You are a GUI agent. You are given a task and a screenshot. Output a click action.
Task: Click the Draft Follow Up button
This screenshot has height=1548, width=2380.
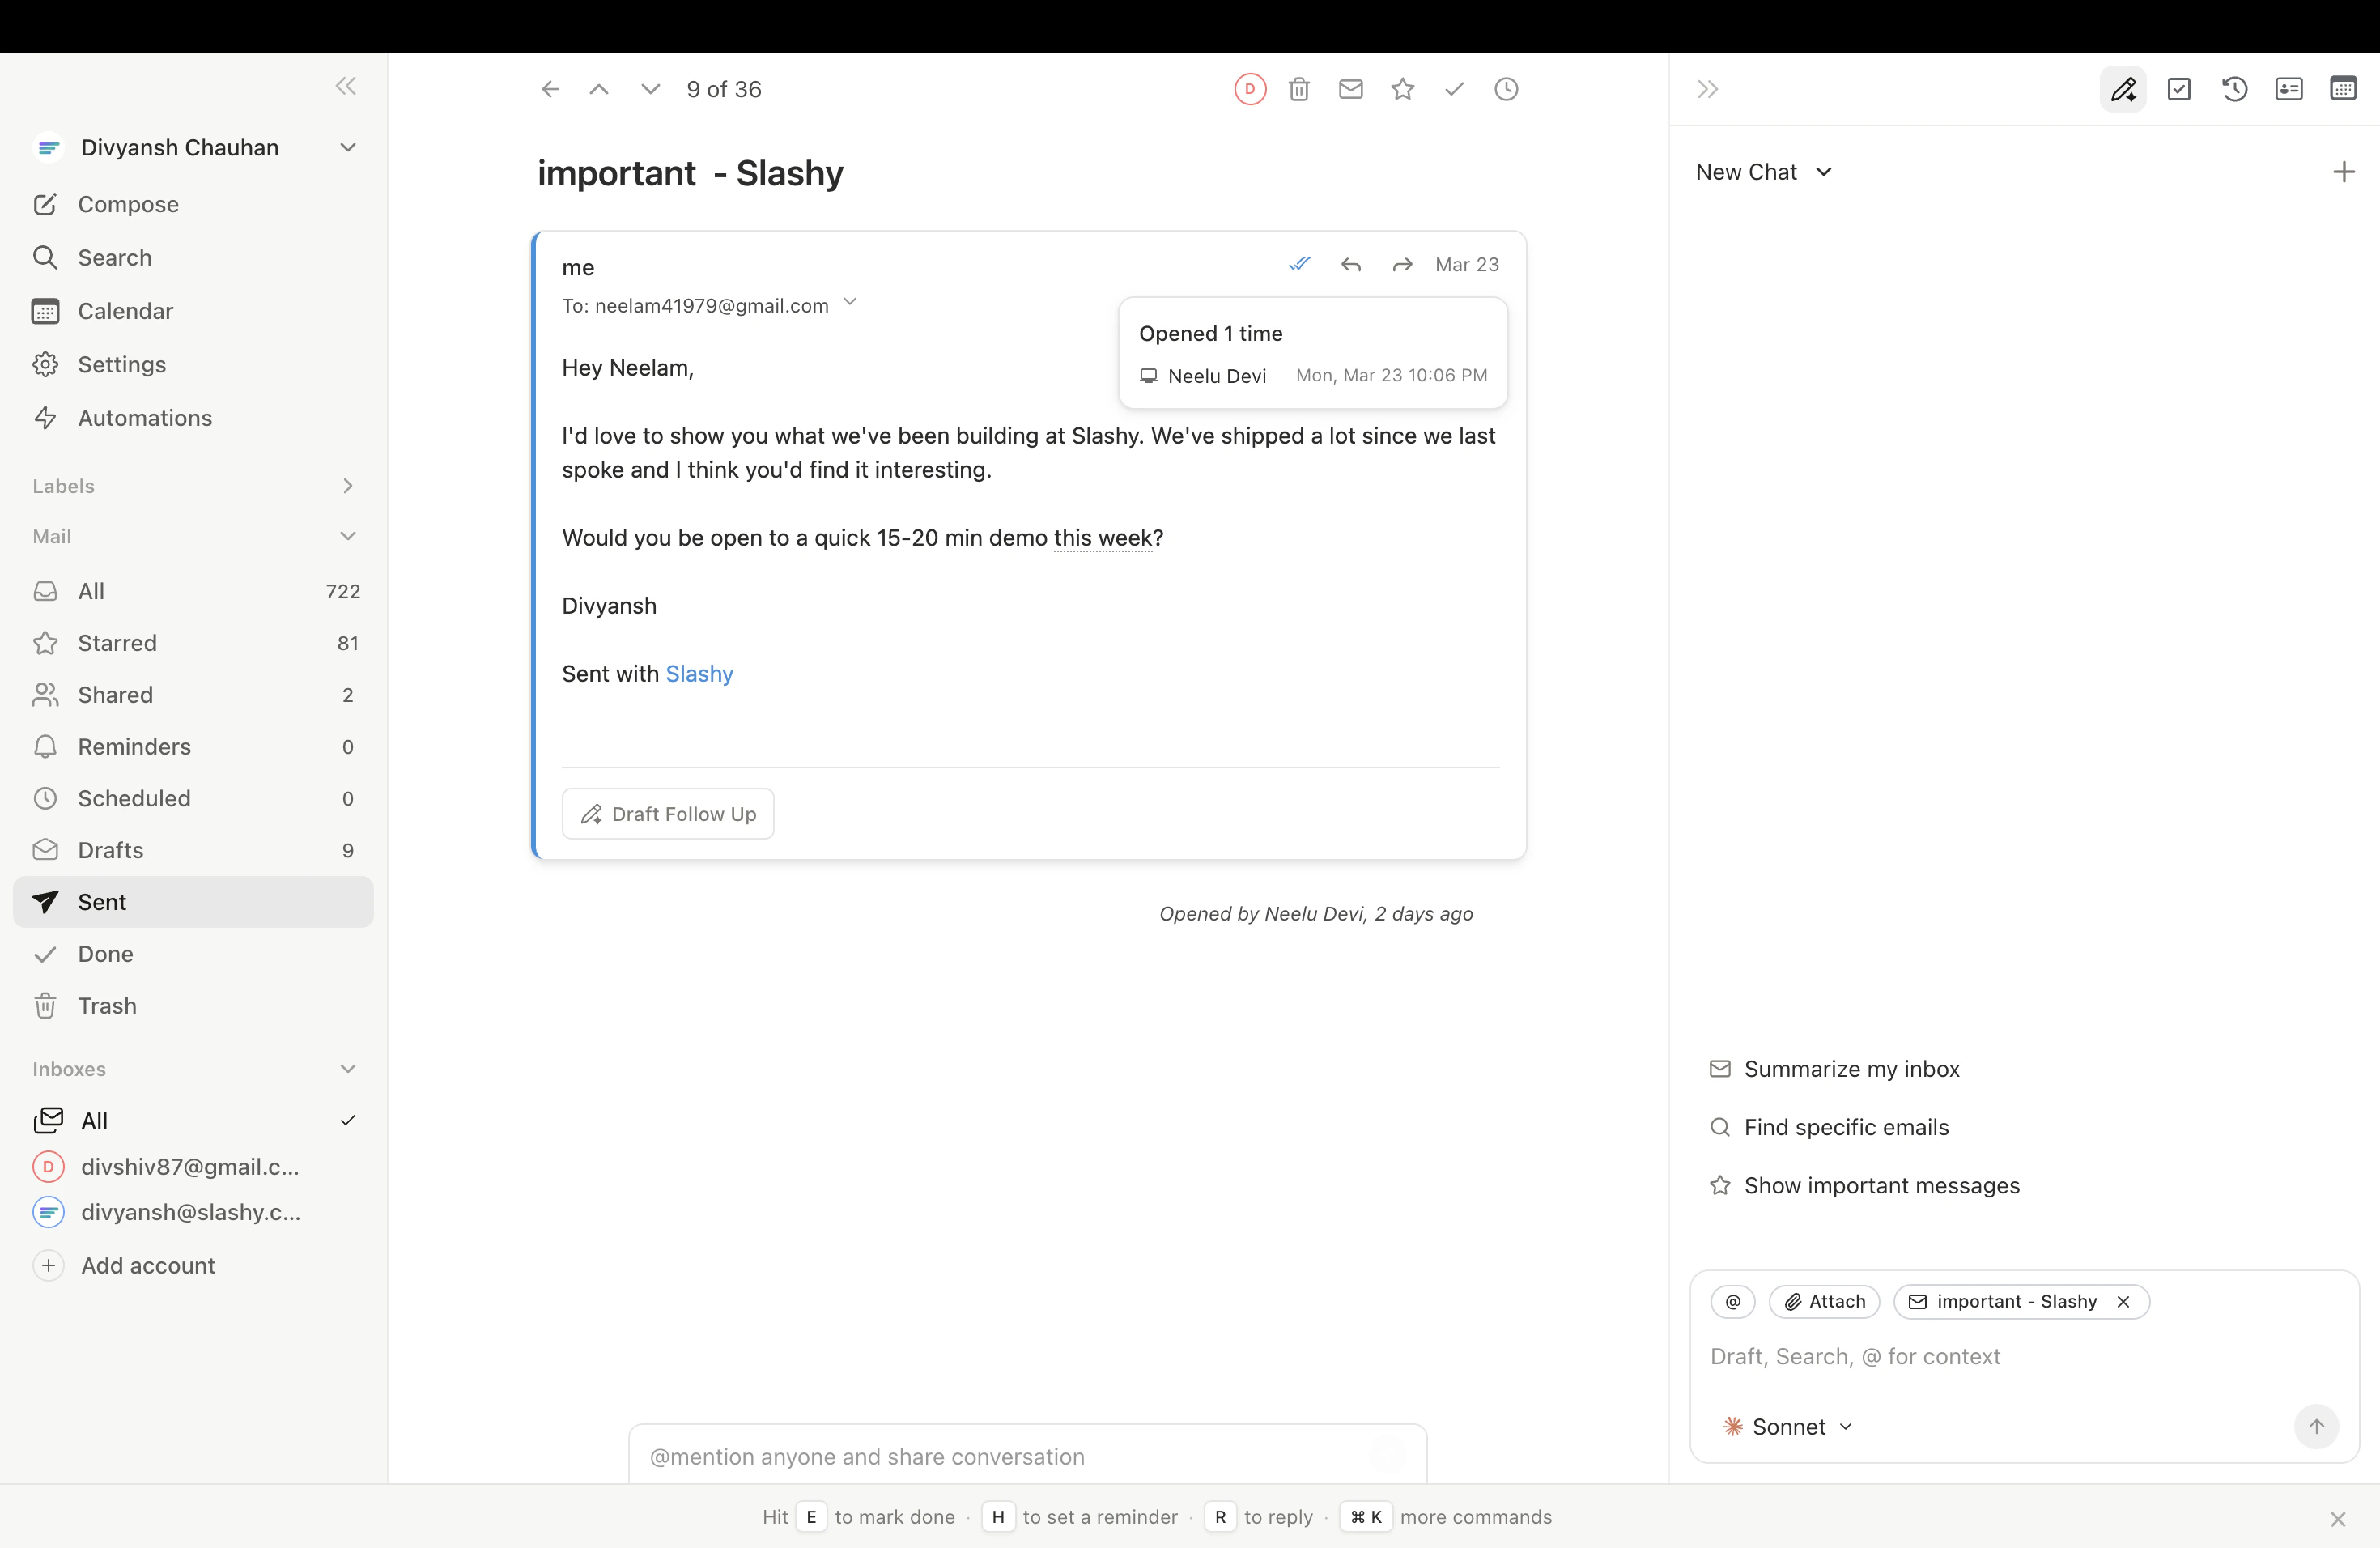coord(666,813)
